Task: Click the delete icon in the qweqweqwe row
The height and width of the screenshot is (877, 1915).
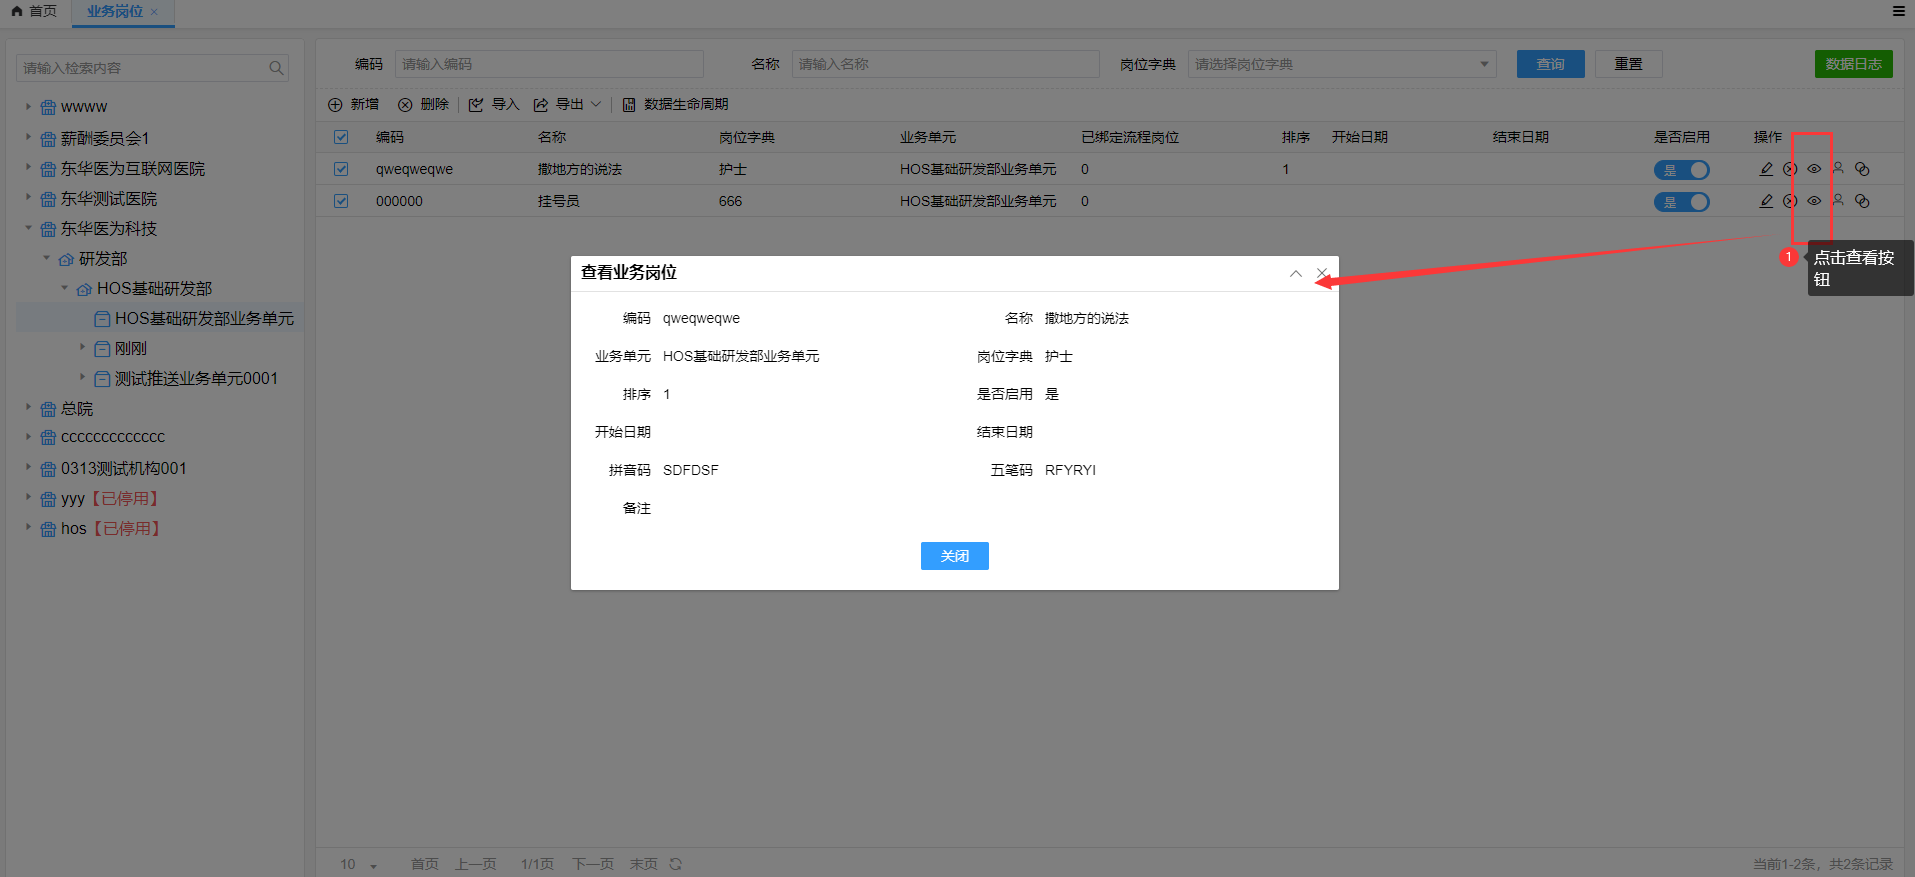Action: click(x=1790, y=170)
